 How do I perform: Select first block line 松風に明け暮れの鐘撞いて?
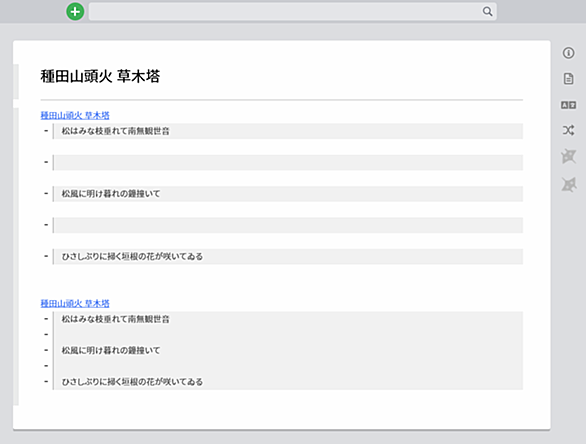point(111,194)
